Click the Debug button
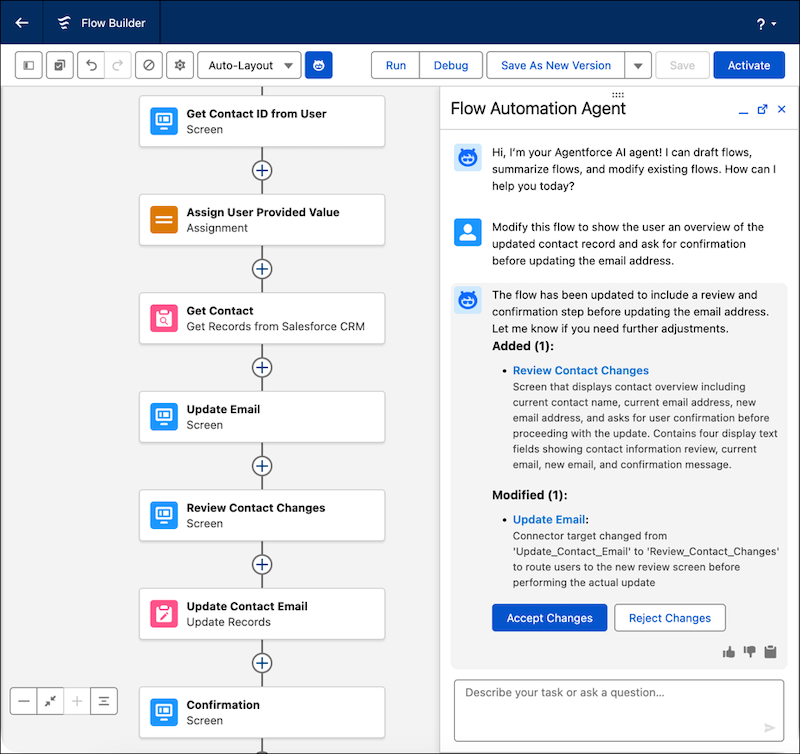 [451, 65]
